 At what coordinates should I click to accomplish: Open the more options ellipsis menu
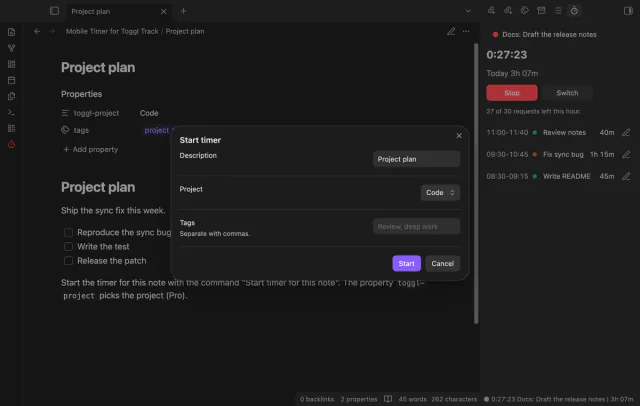(466, 31)
